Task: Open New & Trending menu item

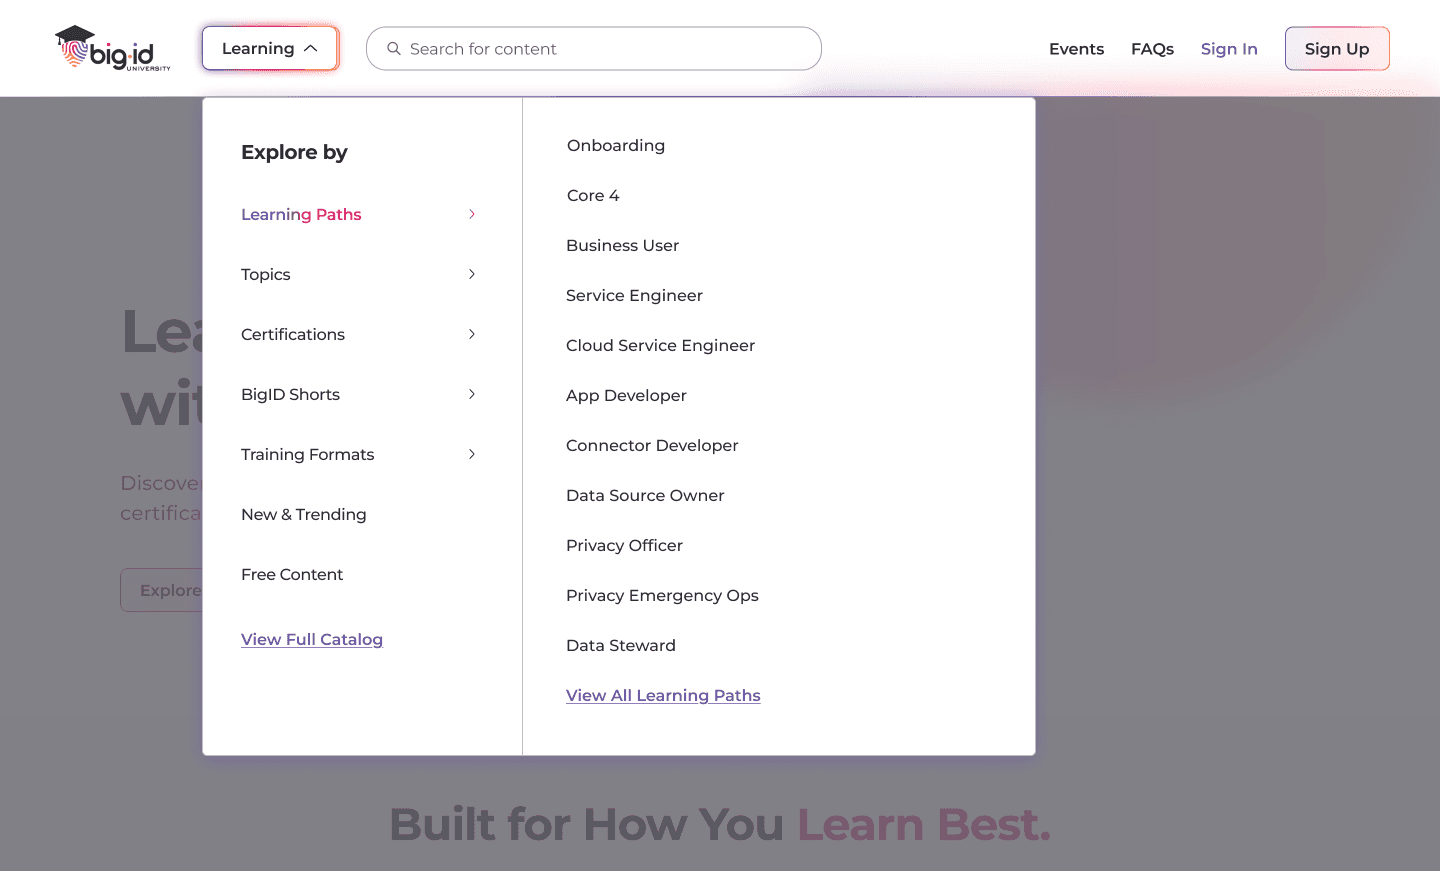Action: 304,514
